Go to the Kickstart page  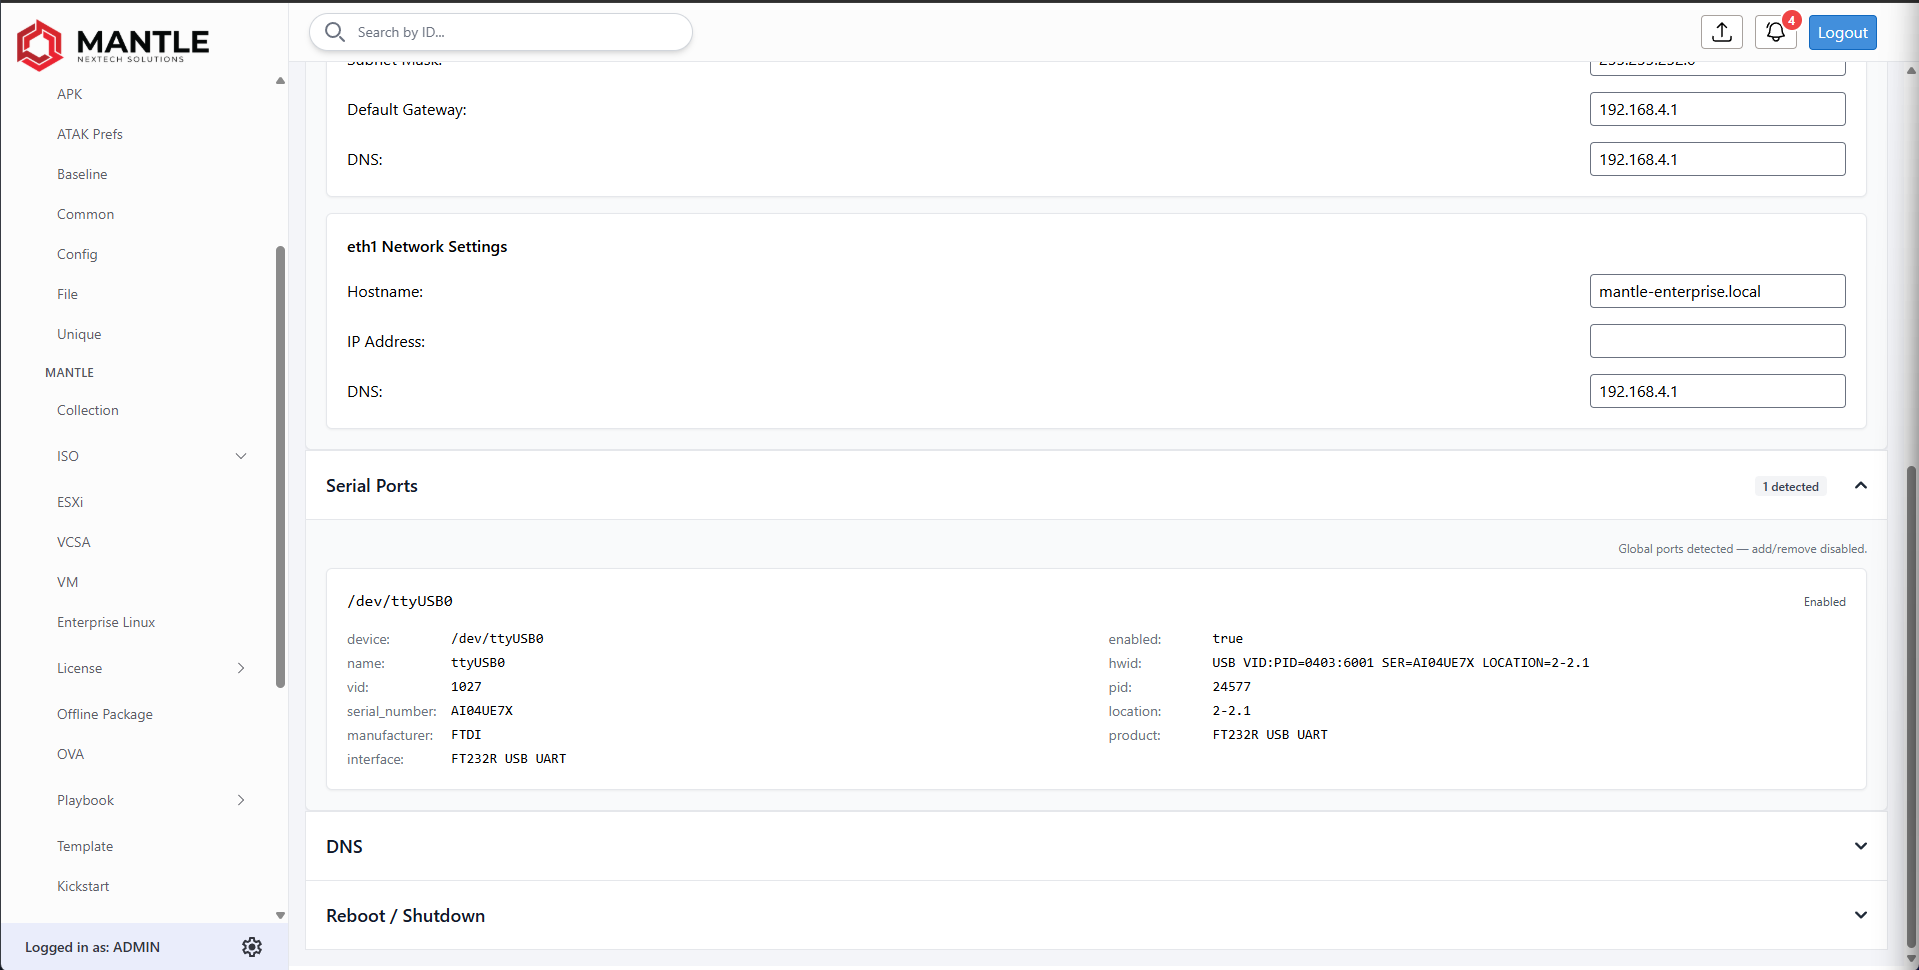pyautogui.click(x=83, y=886)
